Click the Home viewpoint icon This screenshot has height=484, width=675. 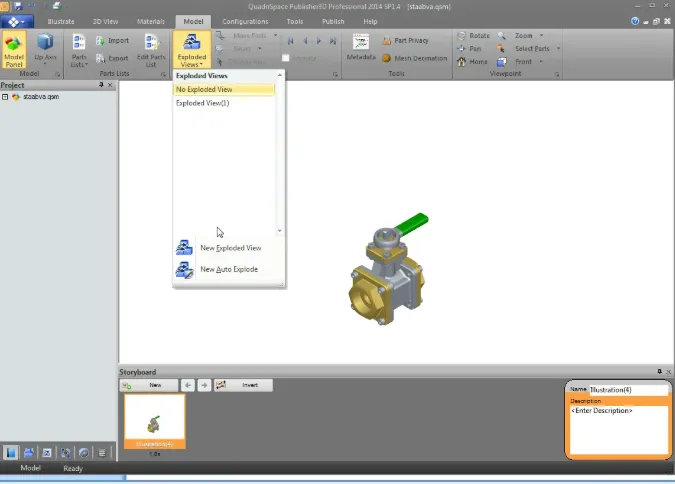461,62
